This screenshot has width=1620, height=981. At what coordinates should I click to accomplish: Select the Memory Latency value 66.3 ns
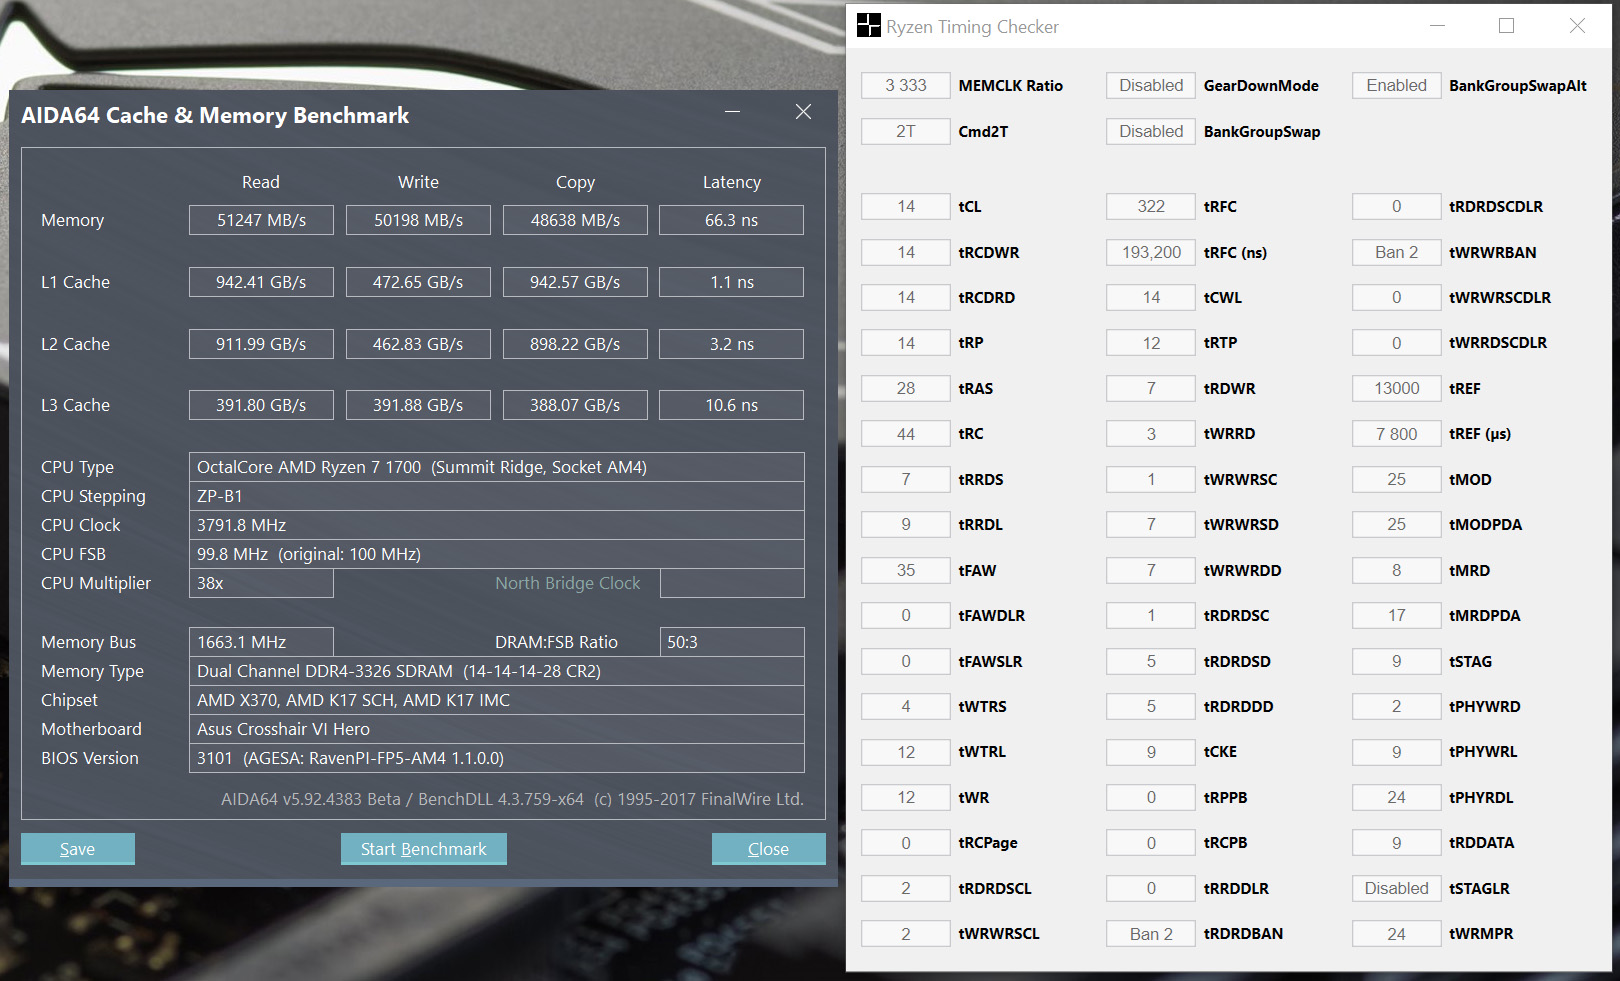pyautogui.click(x=732, y=220)
